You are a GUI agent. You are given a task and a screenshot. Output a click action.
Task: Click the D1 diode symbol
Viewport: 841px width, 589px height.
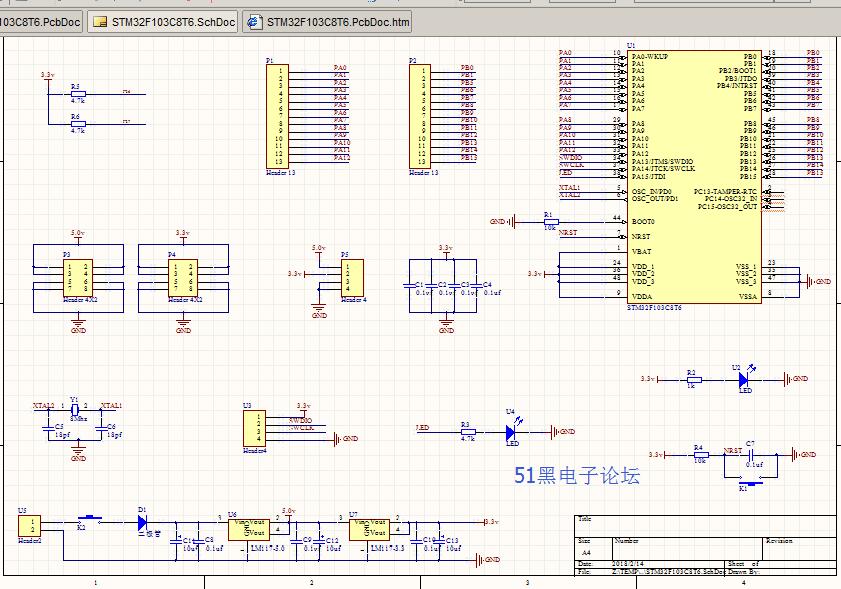141,522
